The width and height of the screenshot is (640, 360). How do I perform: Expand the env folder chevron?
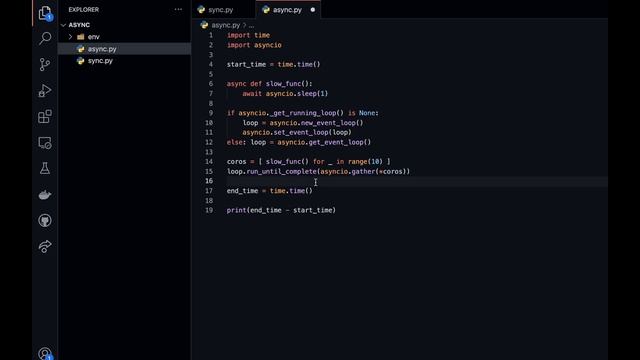(71, 37)
